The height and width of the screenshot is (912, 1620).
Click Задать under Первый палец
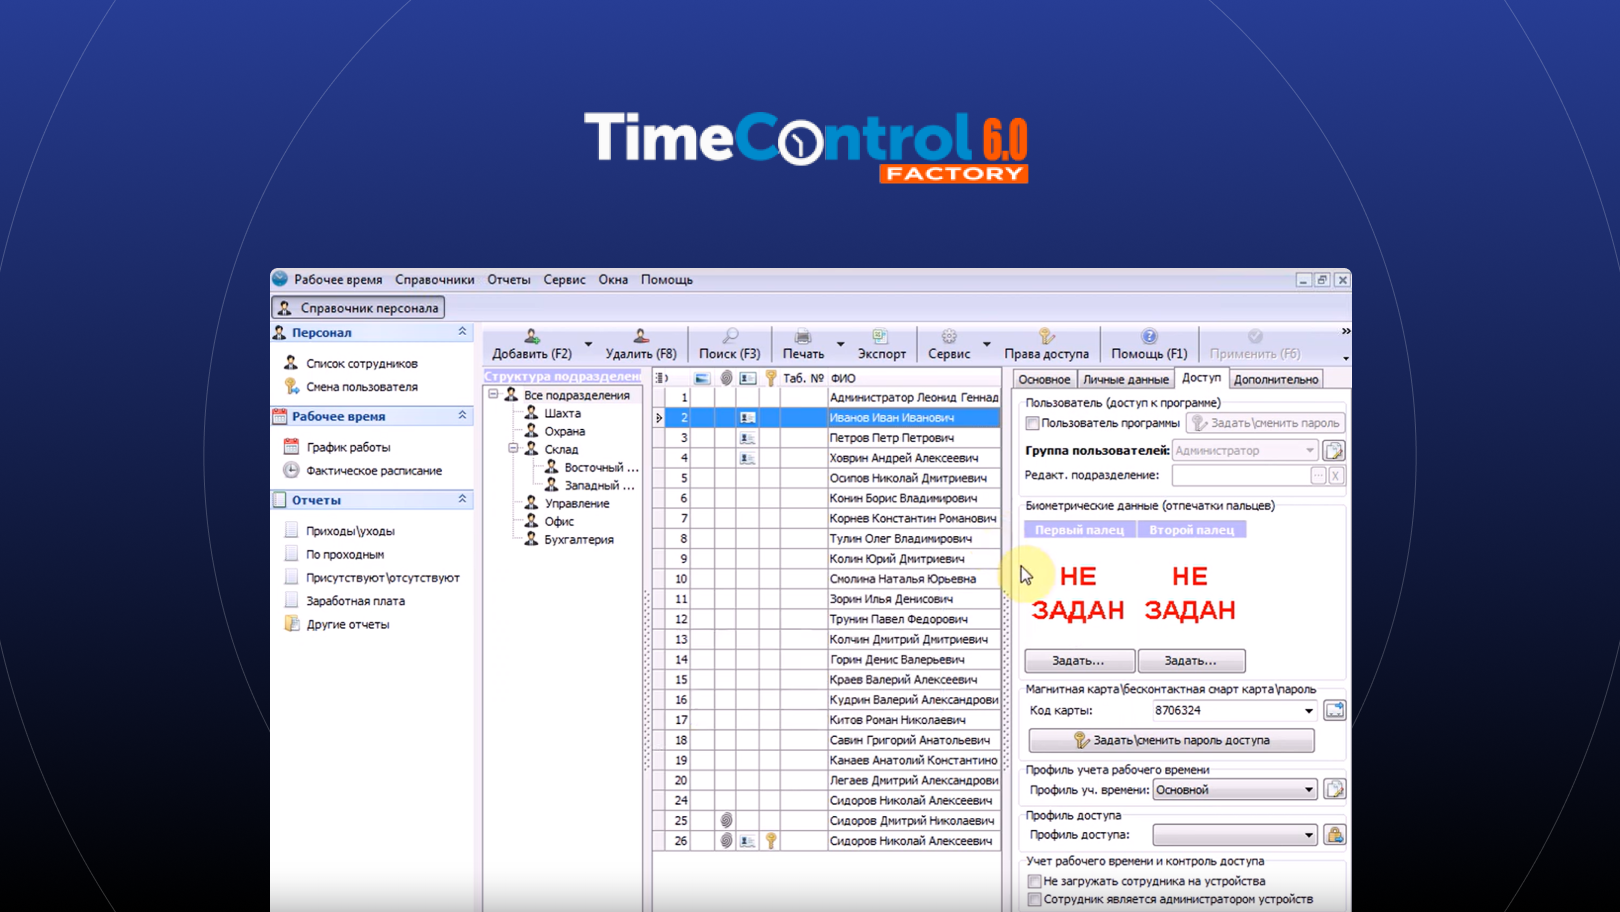click(x=1080, y=660)
